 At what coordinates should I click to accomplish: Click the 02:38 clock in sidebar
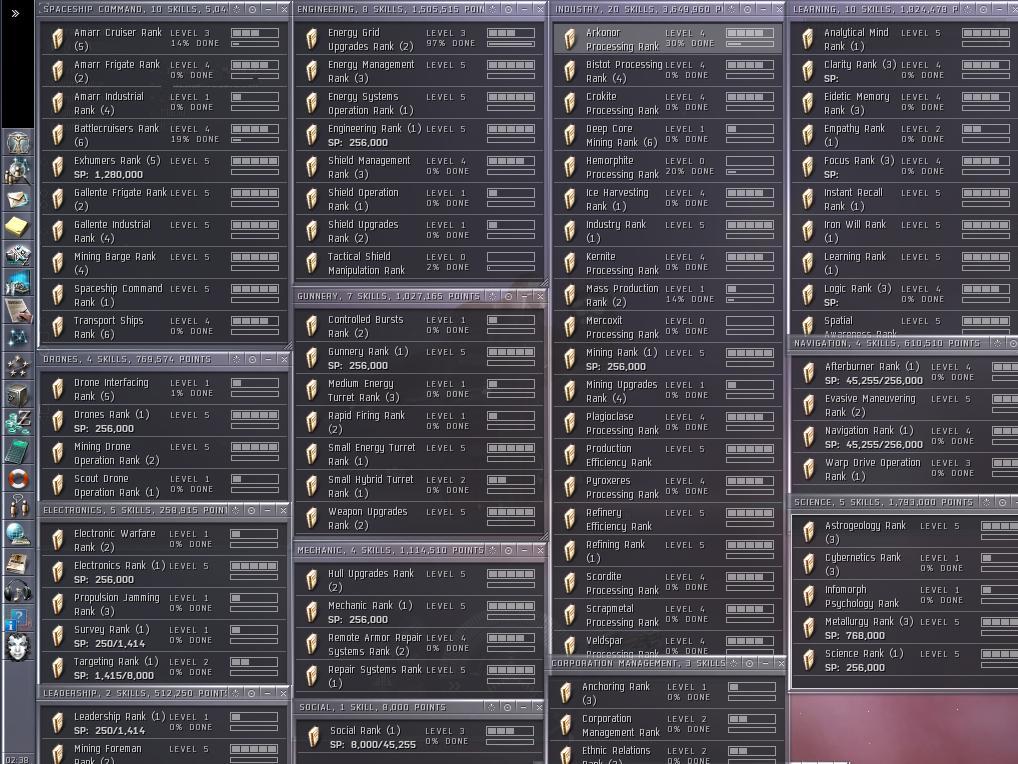[x=17, y=759]
